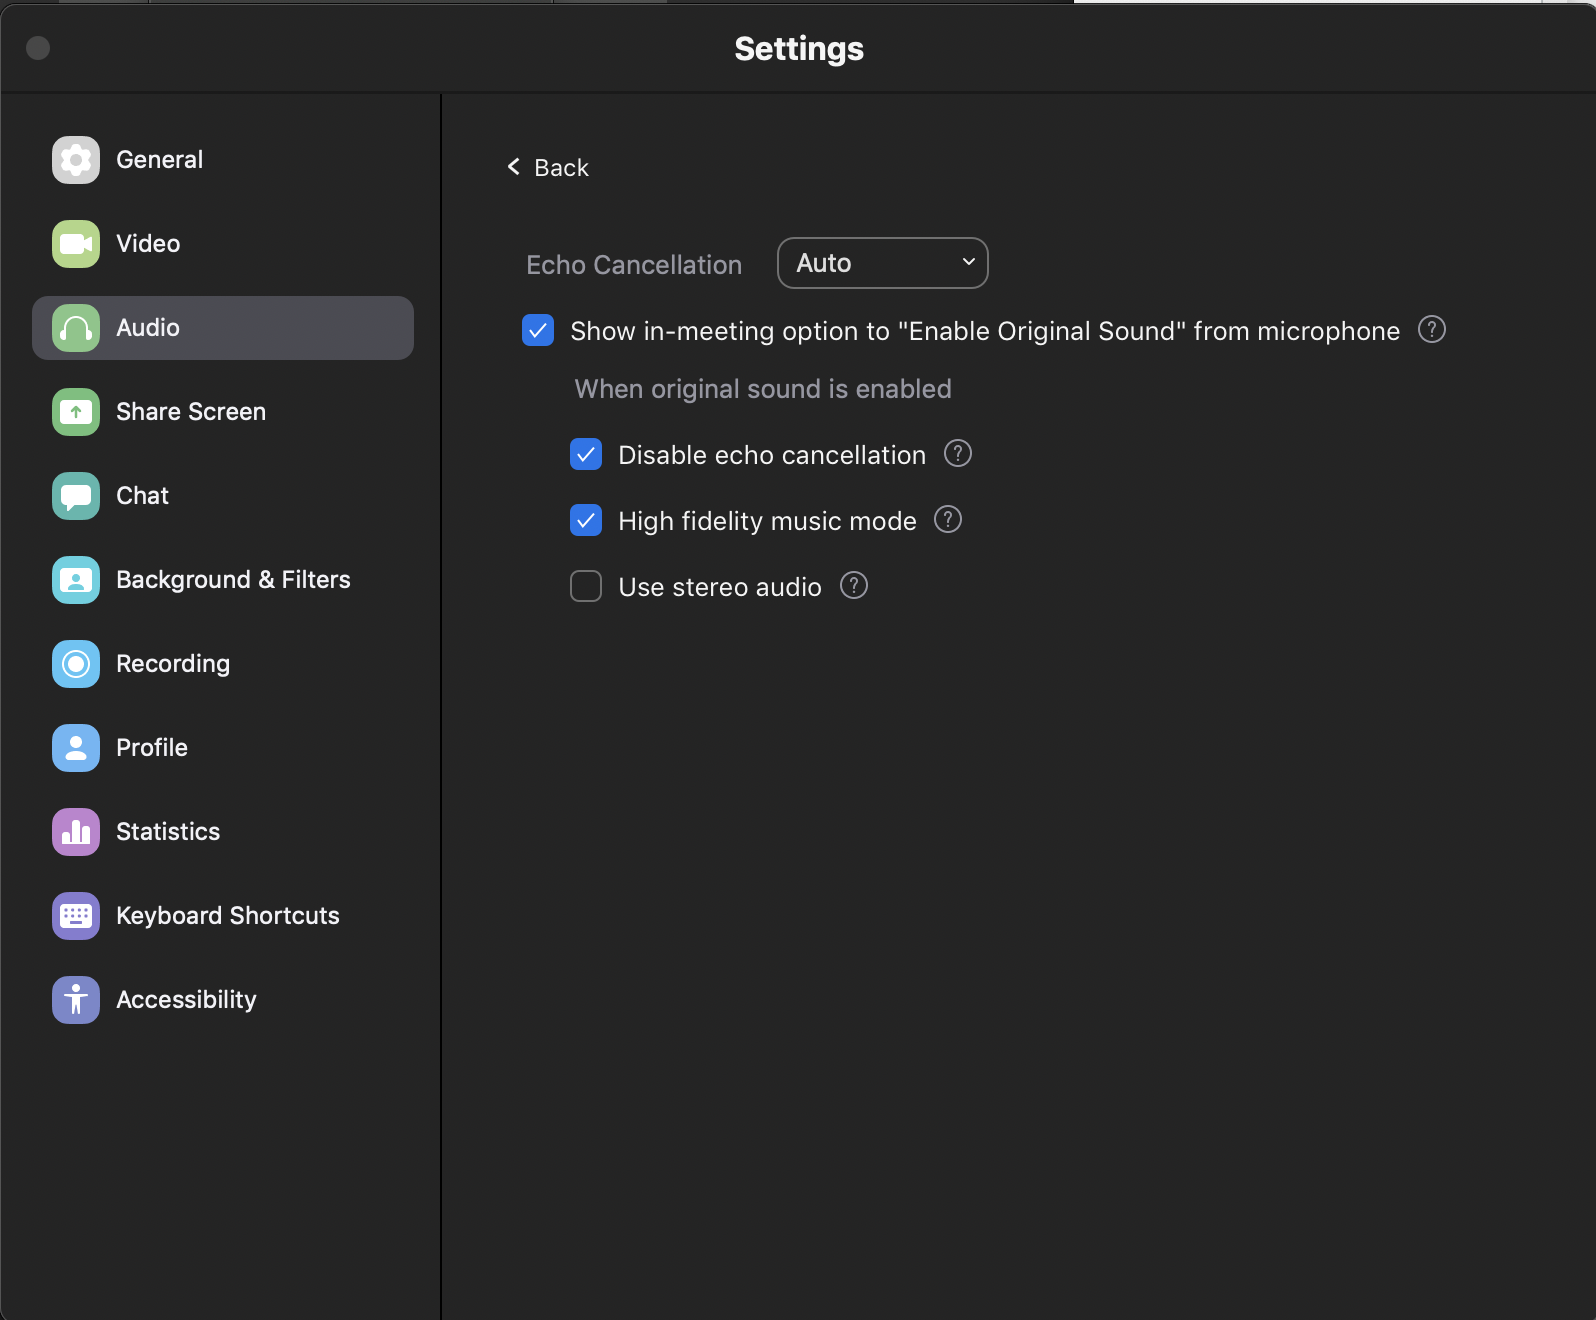The height and width of the screenshot is (1320, 1596).
Task: Go to the Profile settings tab
Action: coord(152,748)
